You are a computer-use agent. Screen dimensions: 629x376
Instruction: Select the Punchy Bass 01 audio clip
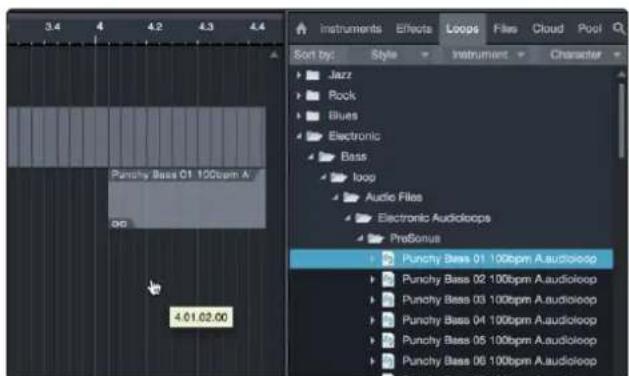(x=187, y=199)
